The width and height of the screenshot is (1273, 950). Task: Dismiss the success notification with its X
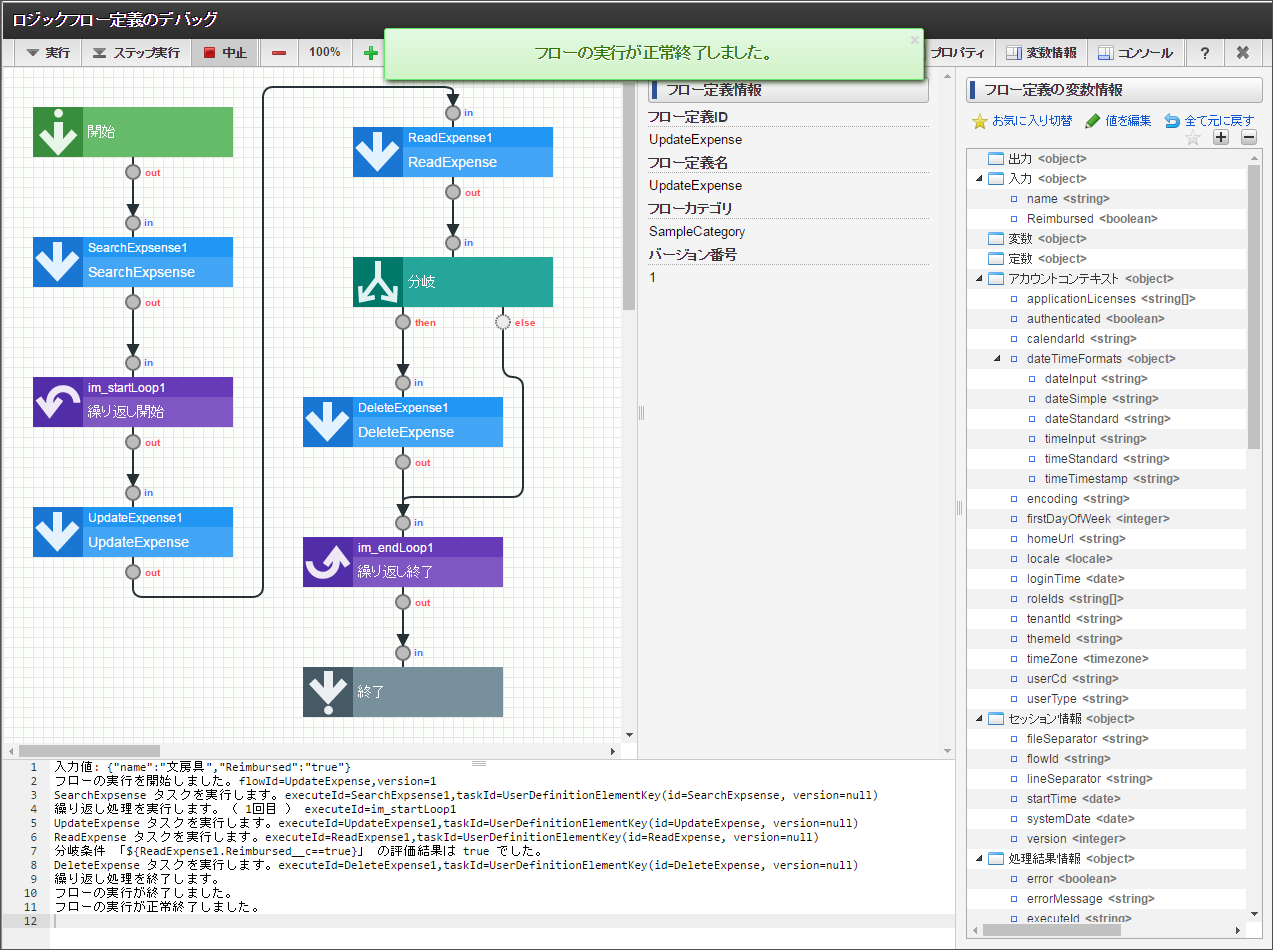[x=914, y=40]
